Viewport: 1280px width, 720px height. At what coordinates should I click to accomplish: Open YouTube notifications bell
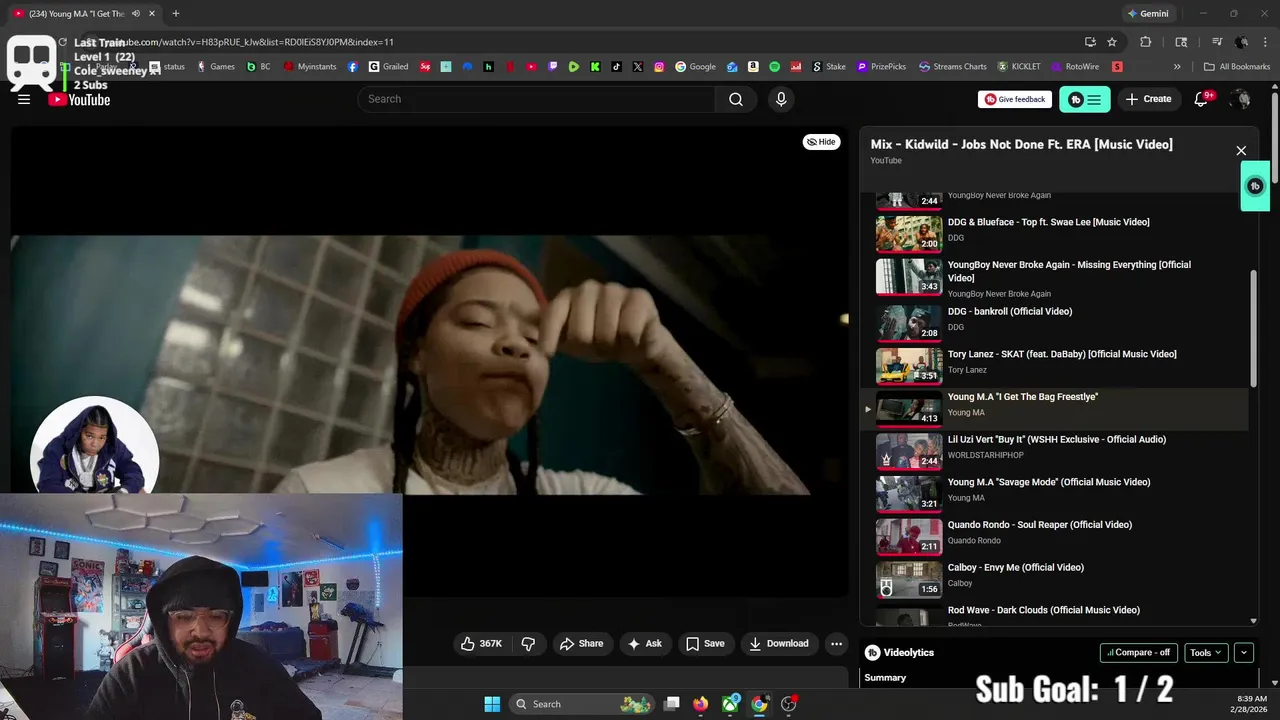[1203, 99]
